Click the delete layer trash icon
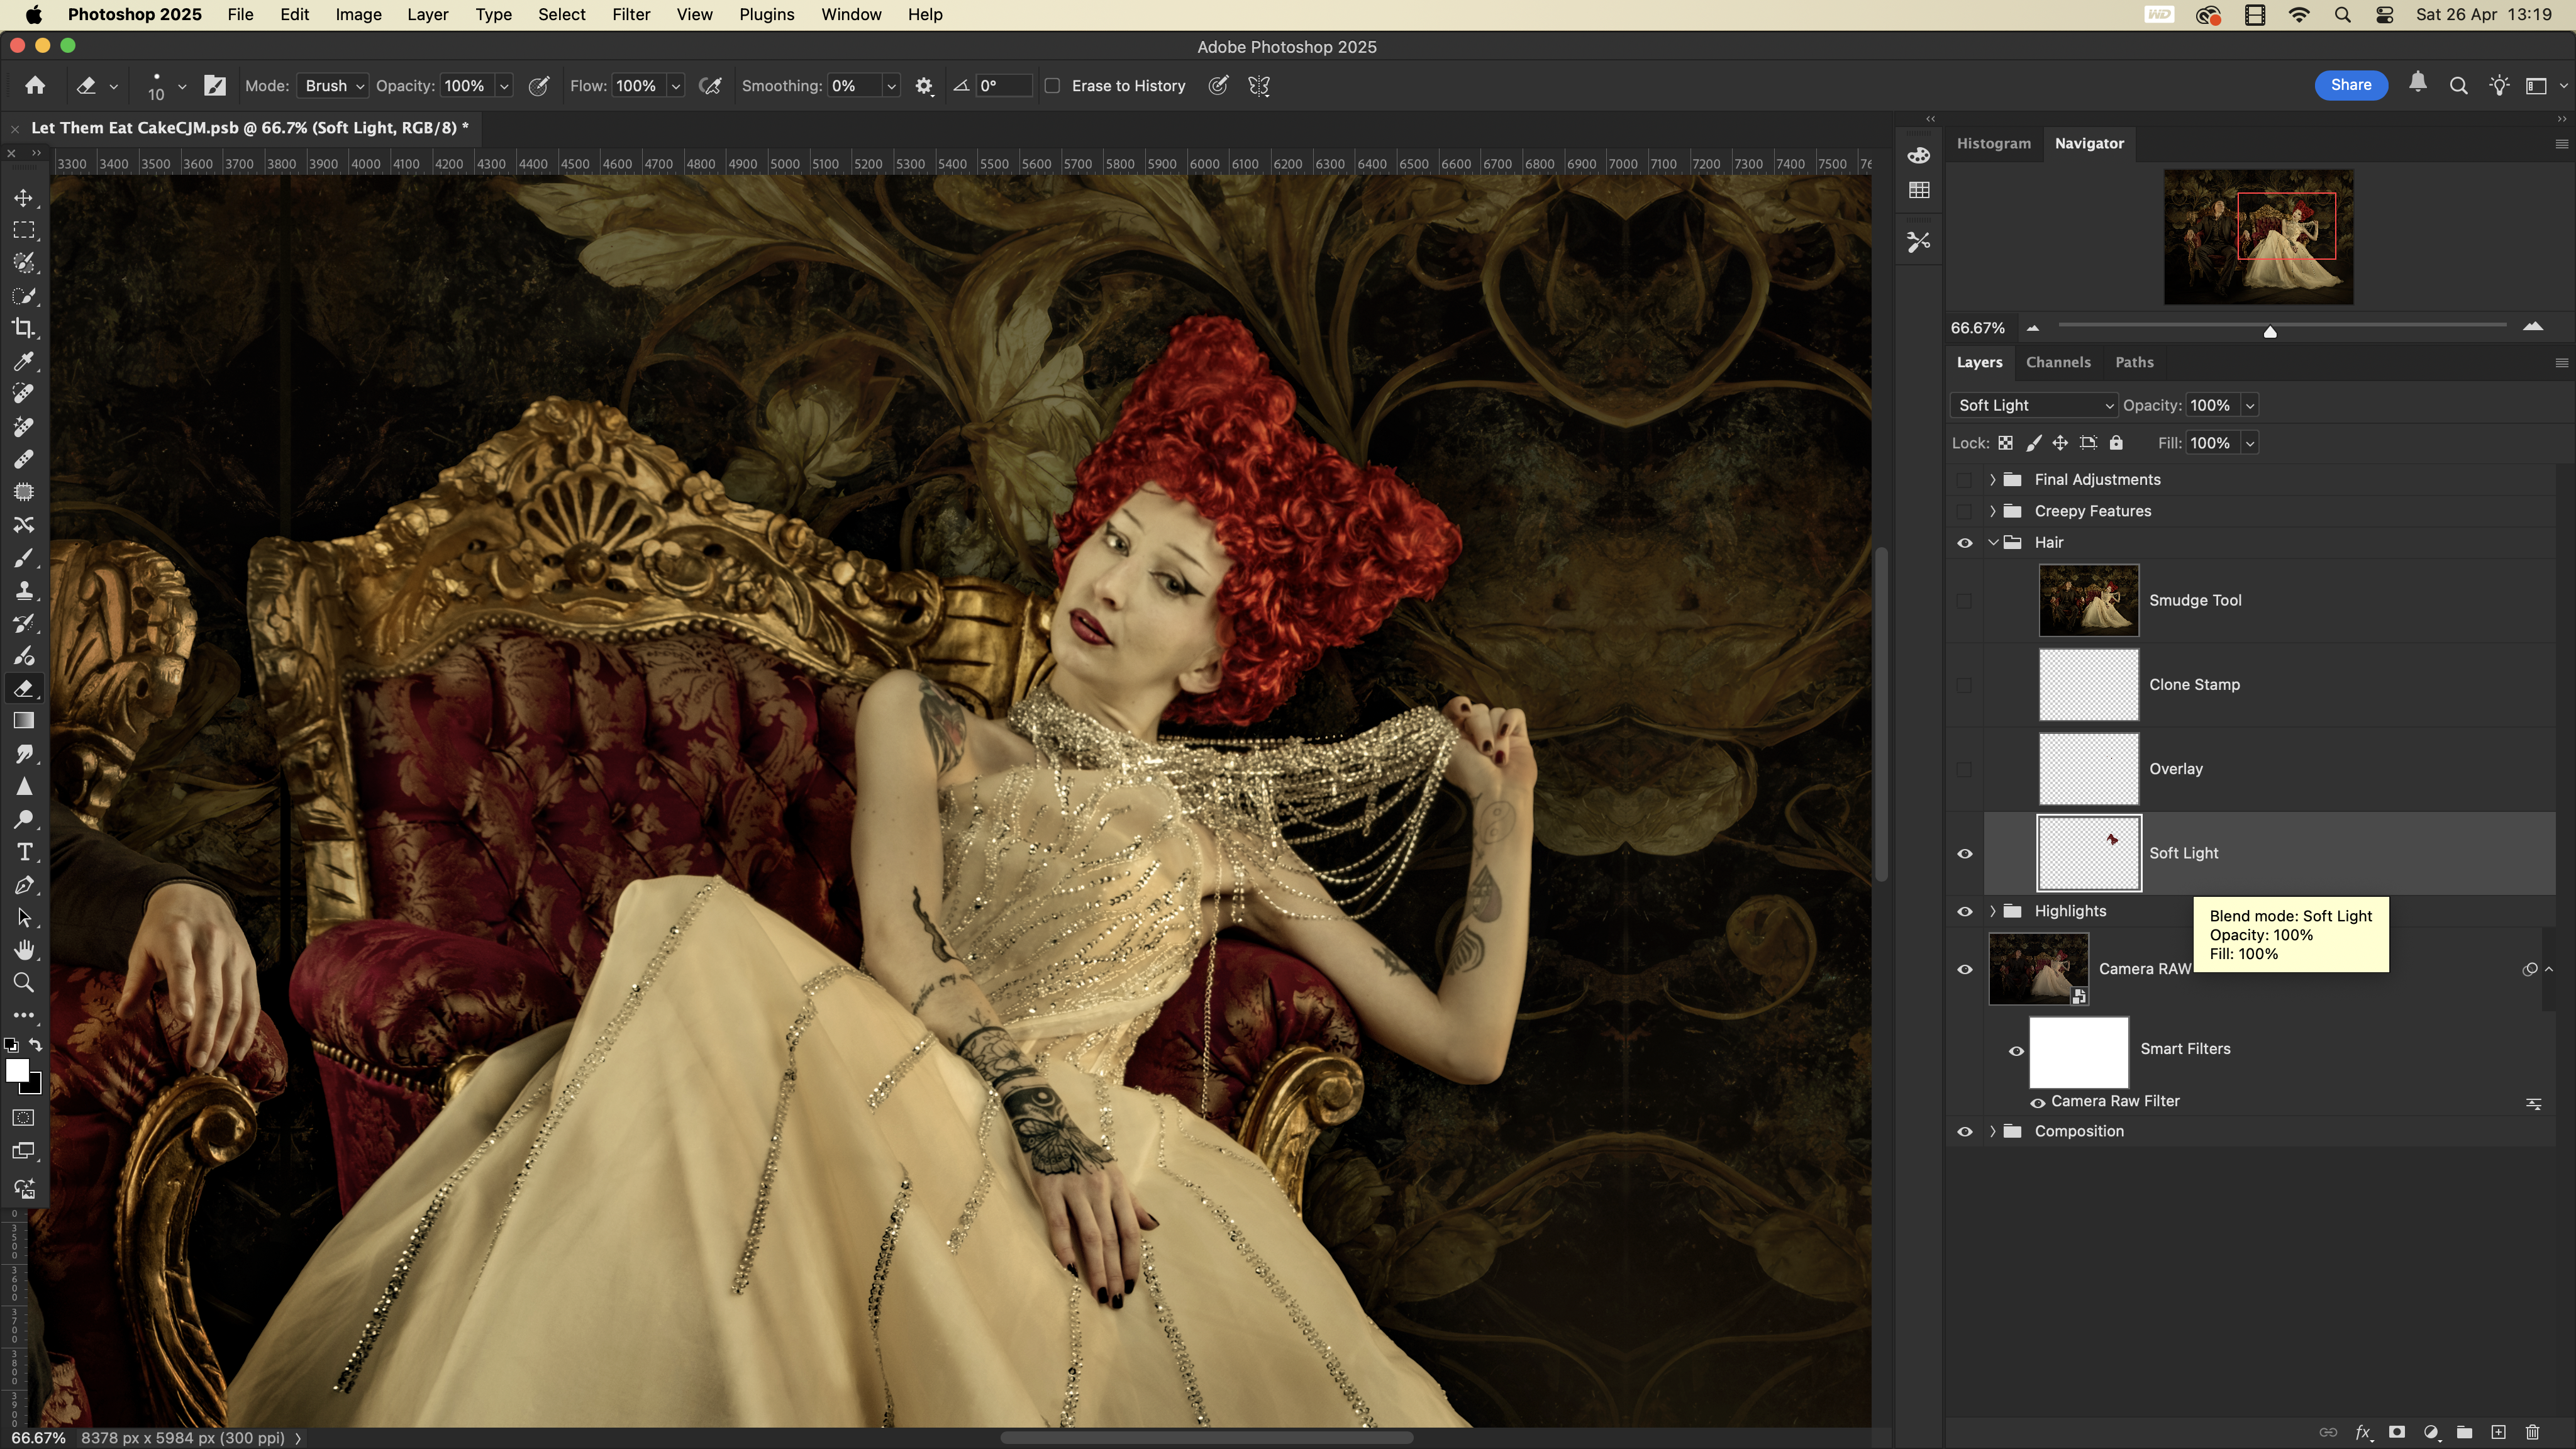 2532,1432
